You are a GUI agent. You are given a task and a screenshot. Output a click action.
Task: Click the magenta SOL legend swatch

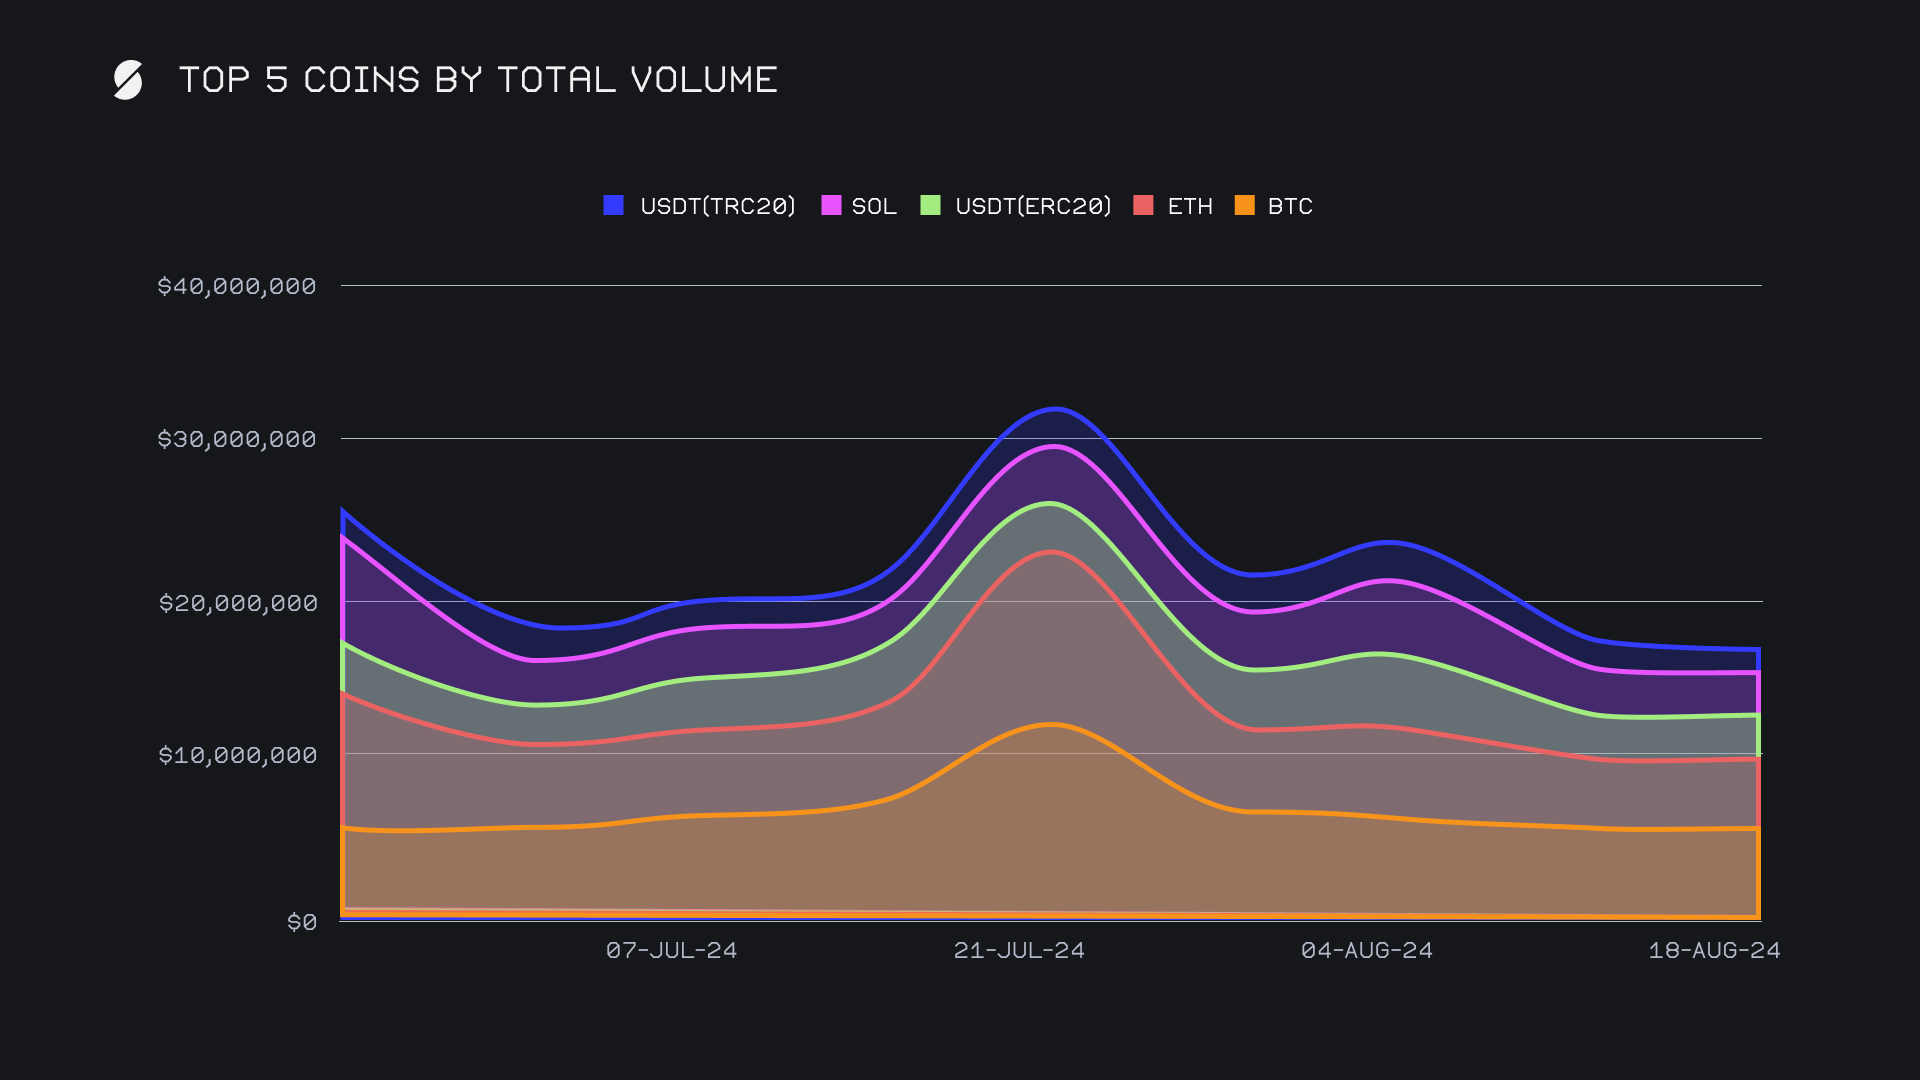[831, 205]
